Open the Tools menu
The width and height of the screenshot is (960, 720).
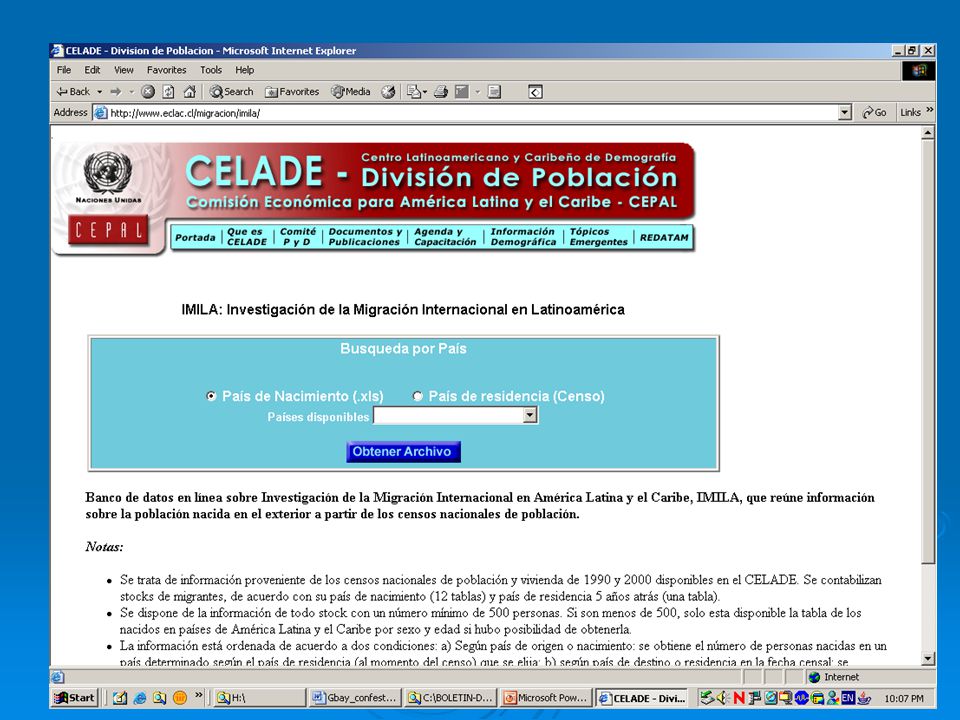coord(211,70)
